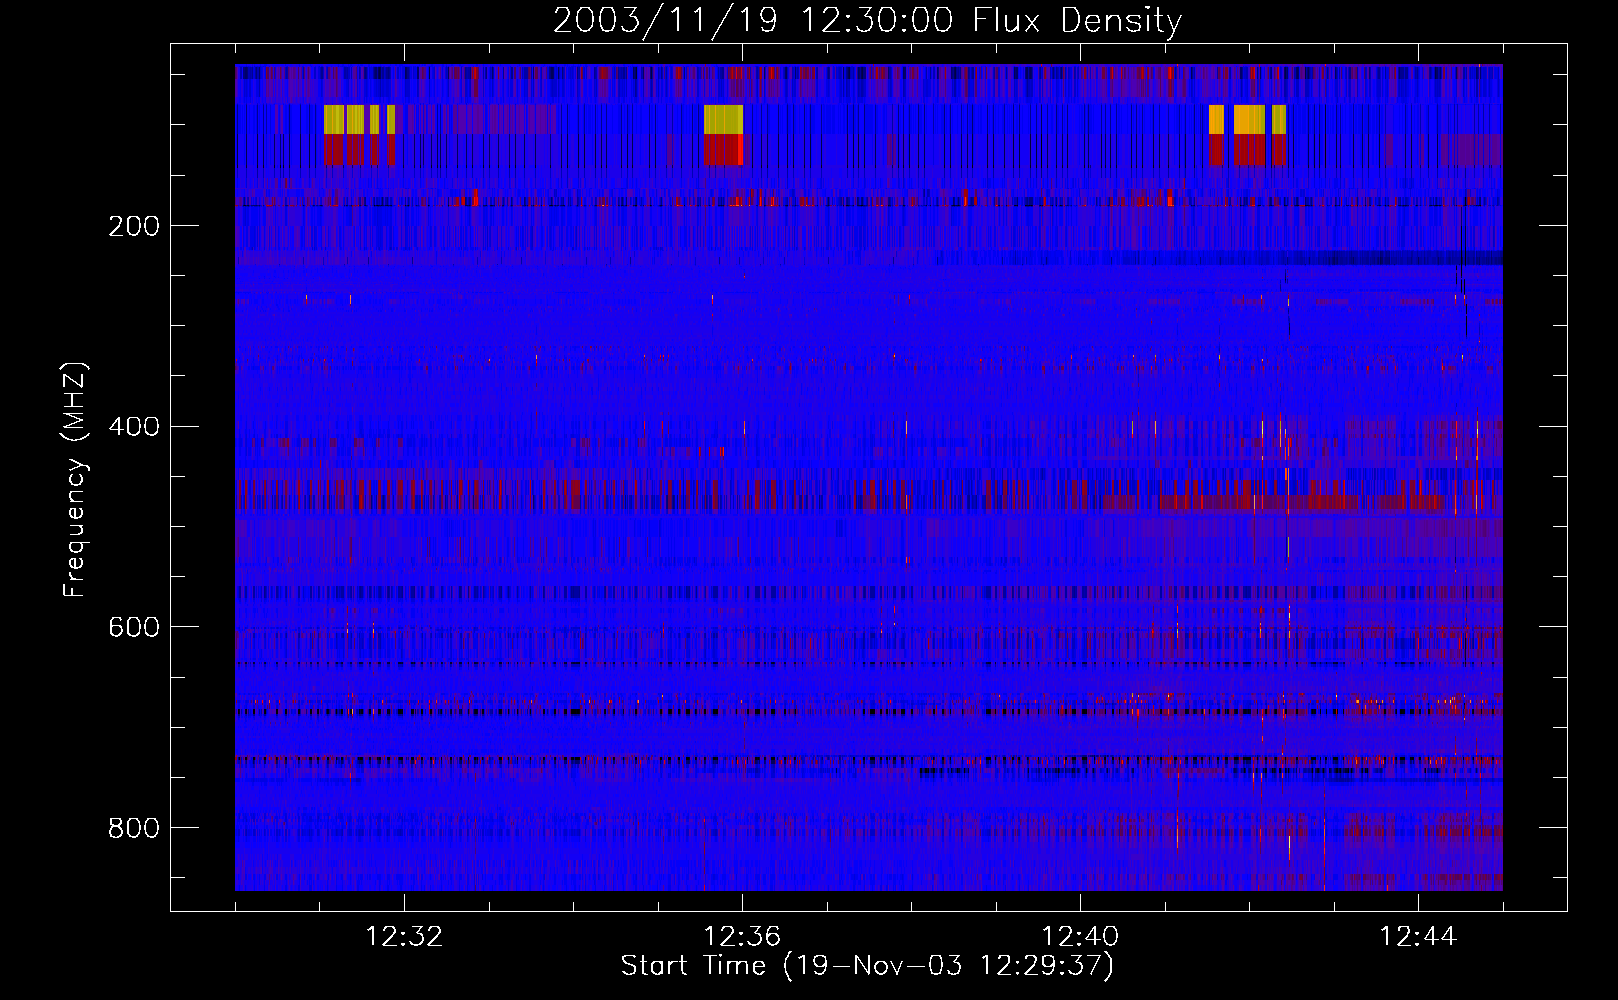
Task: Click the orange burst block near 12:42
Action: tap(1249, 119)
